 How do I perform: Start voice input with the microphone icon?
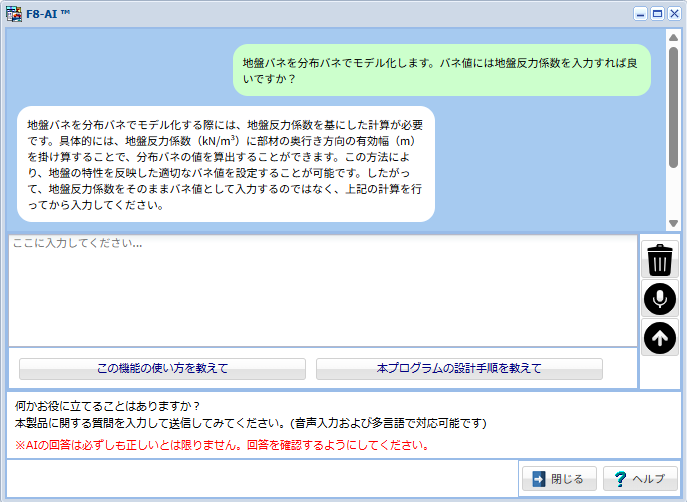[659, 299]
